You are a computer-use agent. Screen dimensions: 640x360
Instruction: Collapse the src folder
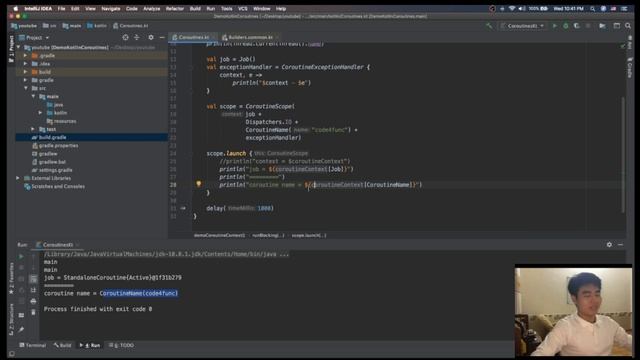click(26, 88)
